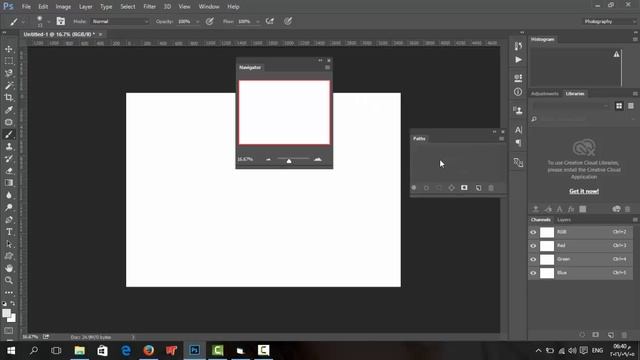Screen dimensions: 640x360
Task: Toggle visibility of Red channel
Action: (x=533, y=246)
